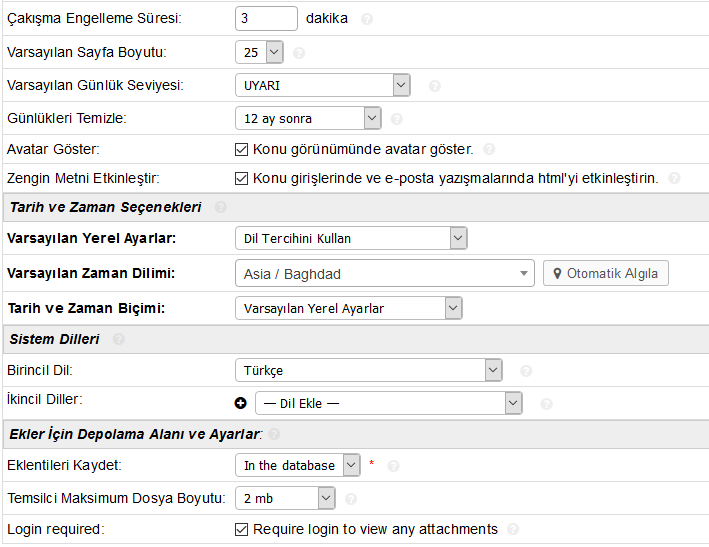Click help icon beside Eklentileri Kaydet
This screenshot has width=709, height=547.
pos(393,466)
